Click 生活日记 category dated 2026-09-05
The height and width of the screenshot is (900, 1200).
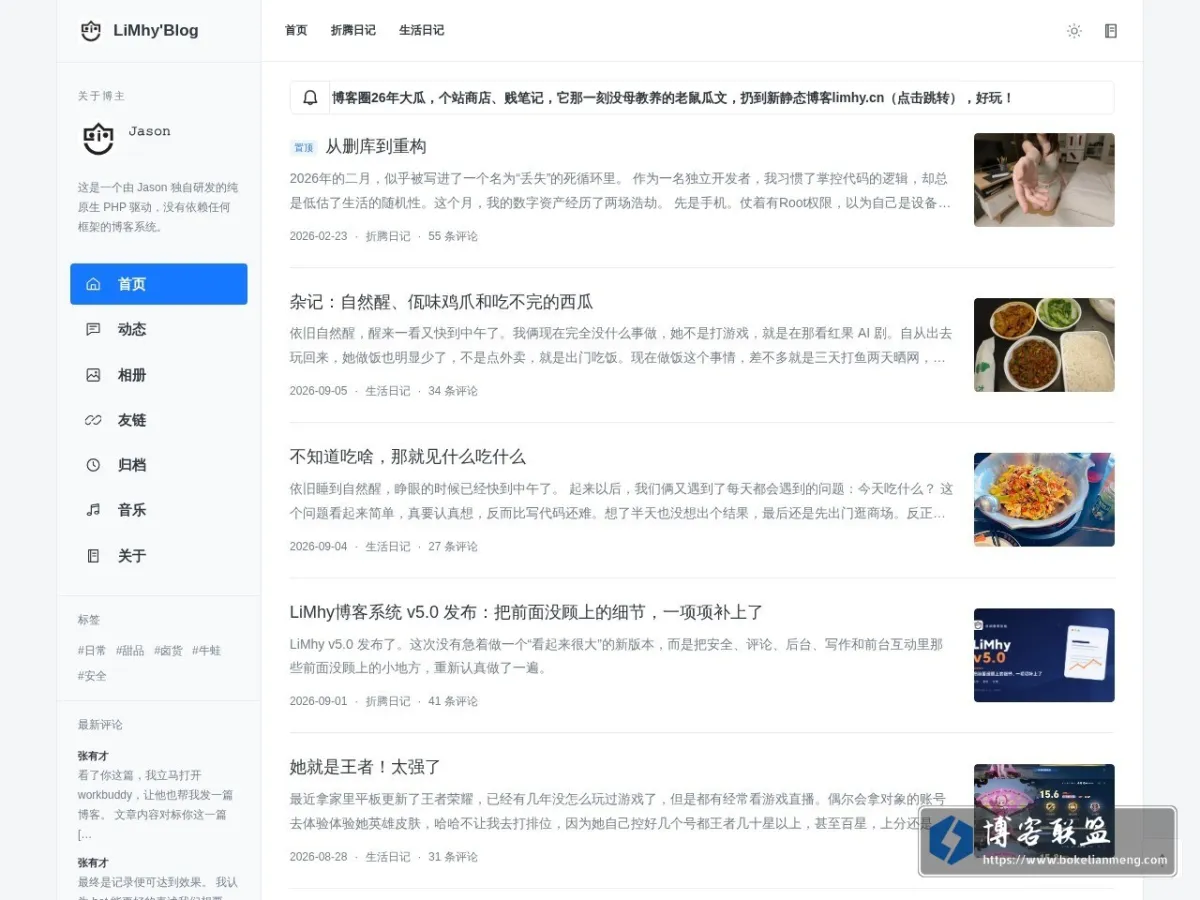pyautogui.click(x=388, y=391)
